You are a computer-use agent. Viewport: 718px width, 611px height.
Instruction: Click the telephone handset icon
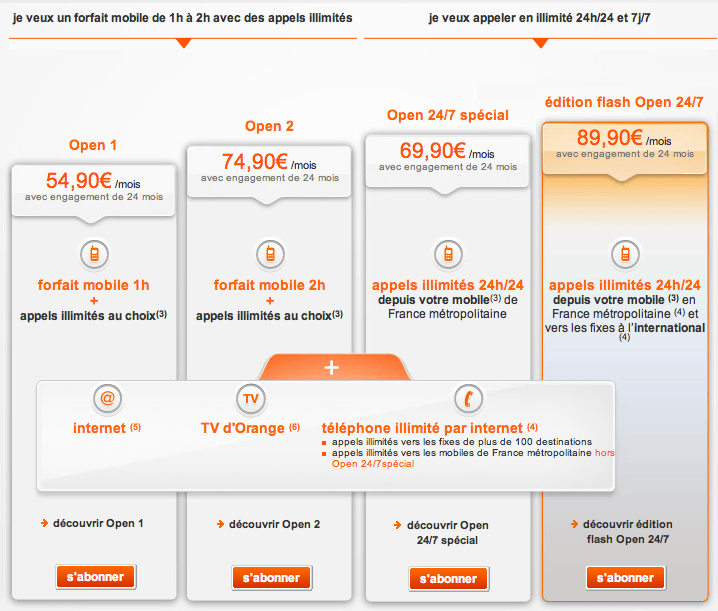click(x=468, y=398)
